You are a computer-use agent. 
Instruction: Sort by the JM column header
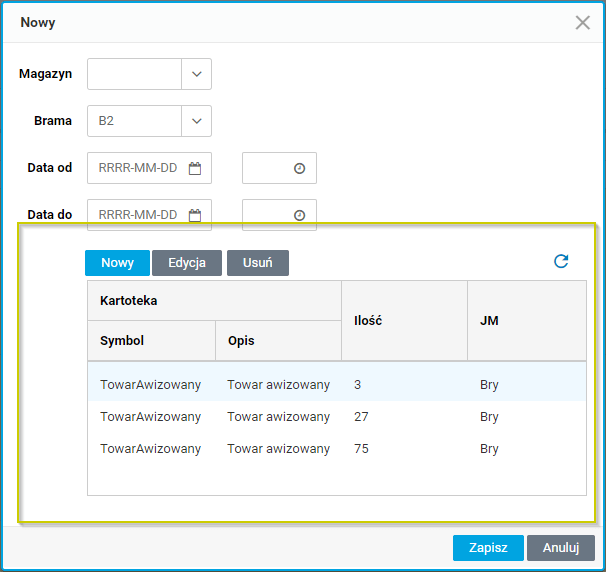527,321
